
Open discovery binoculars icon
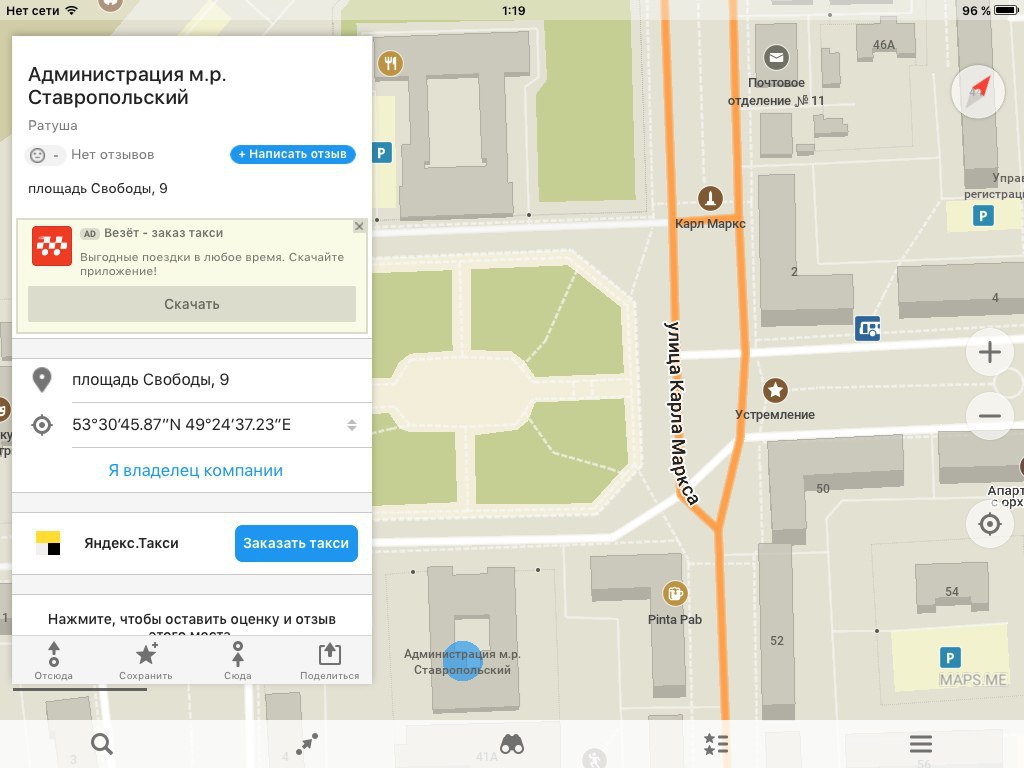pyautogui.click(x=511, y=743)
